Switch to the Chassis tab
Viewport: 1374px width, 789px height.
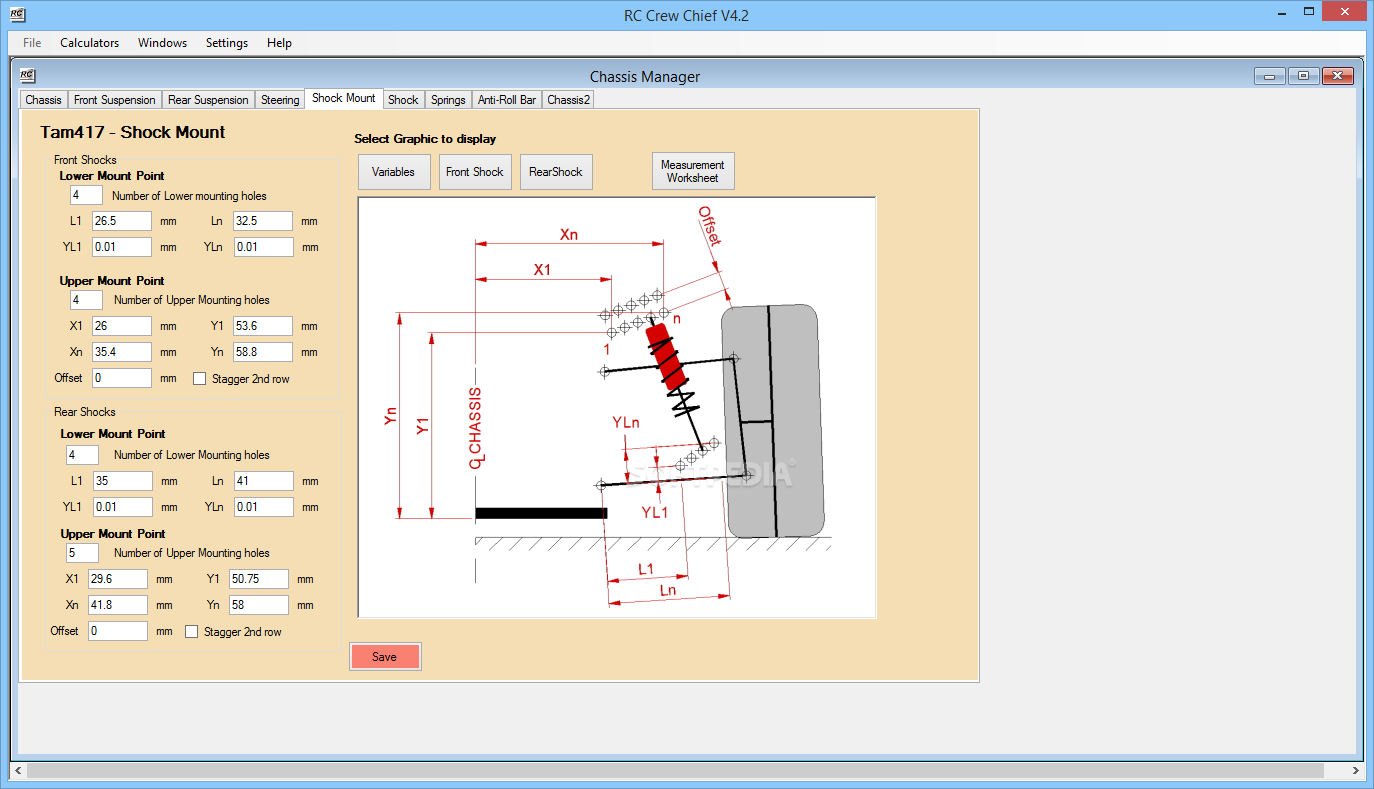[44, 100]
